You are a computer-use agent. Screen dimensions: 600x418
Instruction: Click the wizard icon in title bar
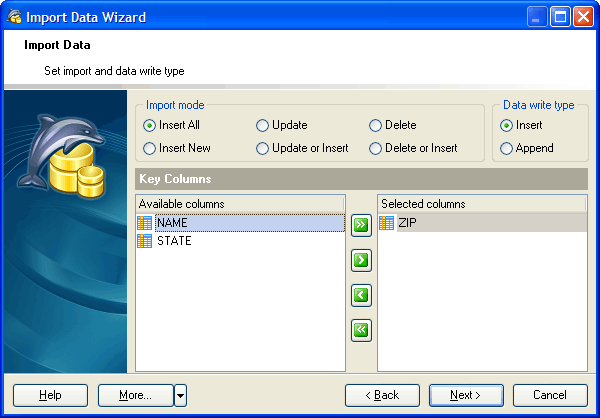click(x=14, y=16)
